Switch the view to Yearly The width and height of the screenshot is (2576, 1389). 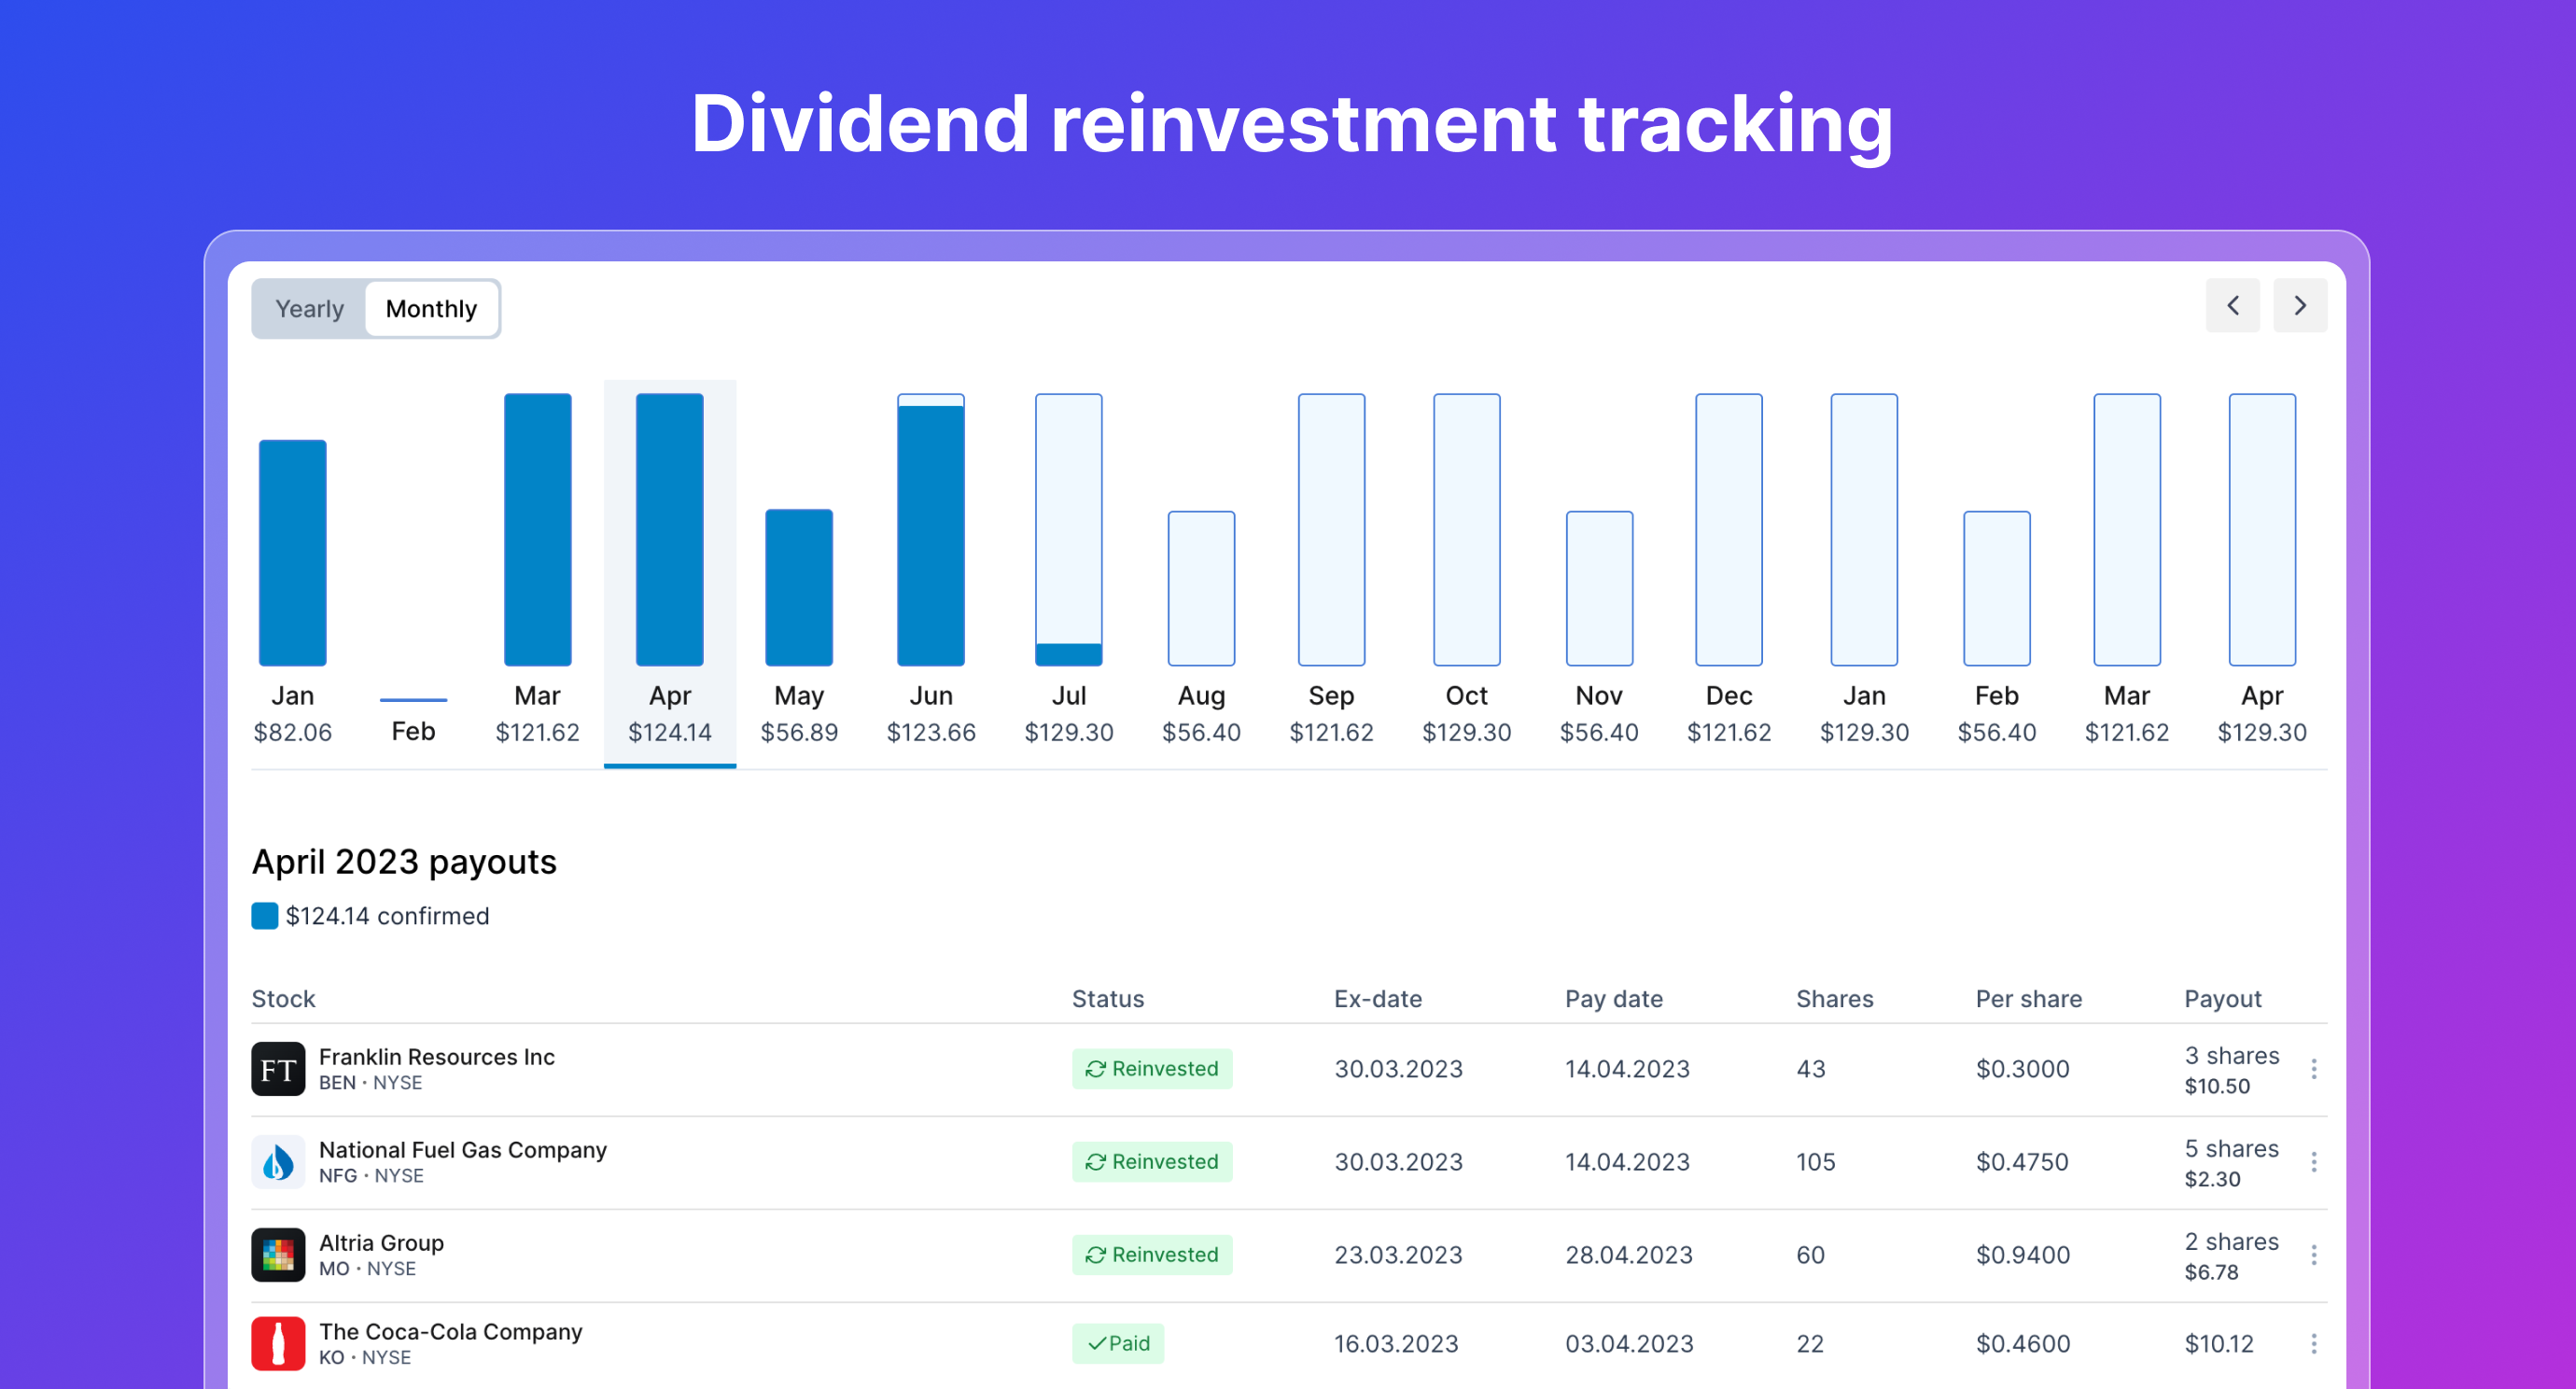tap(309, 309)
